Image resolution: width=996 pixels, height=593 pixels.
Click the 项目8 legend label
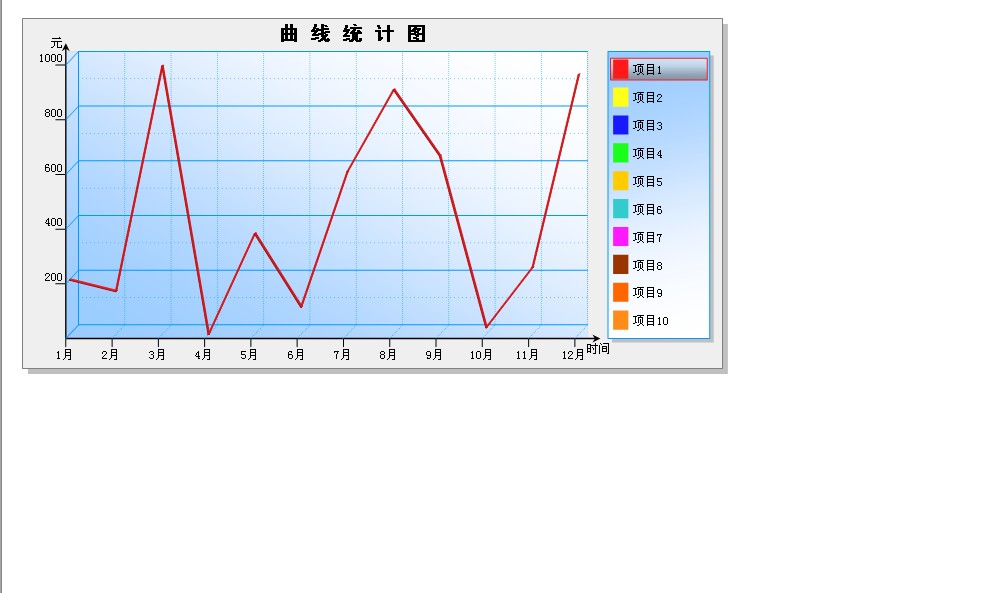(647, 265)
